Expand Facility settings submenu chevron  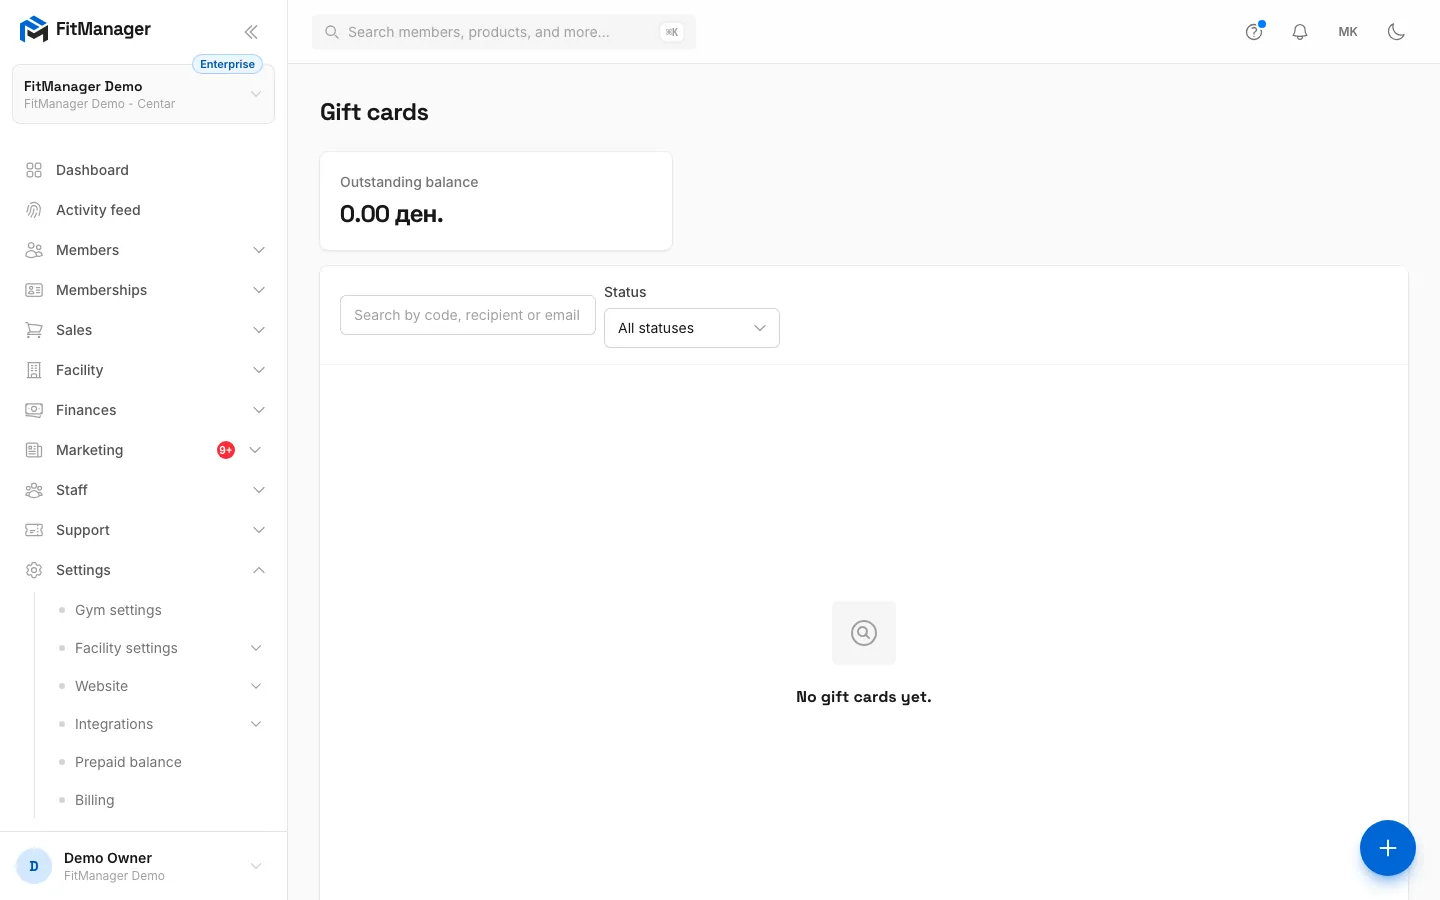click(x=256, y=648)
